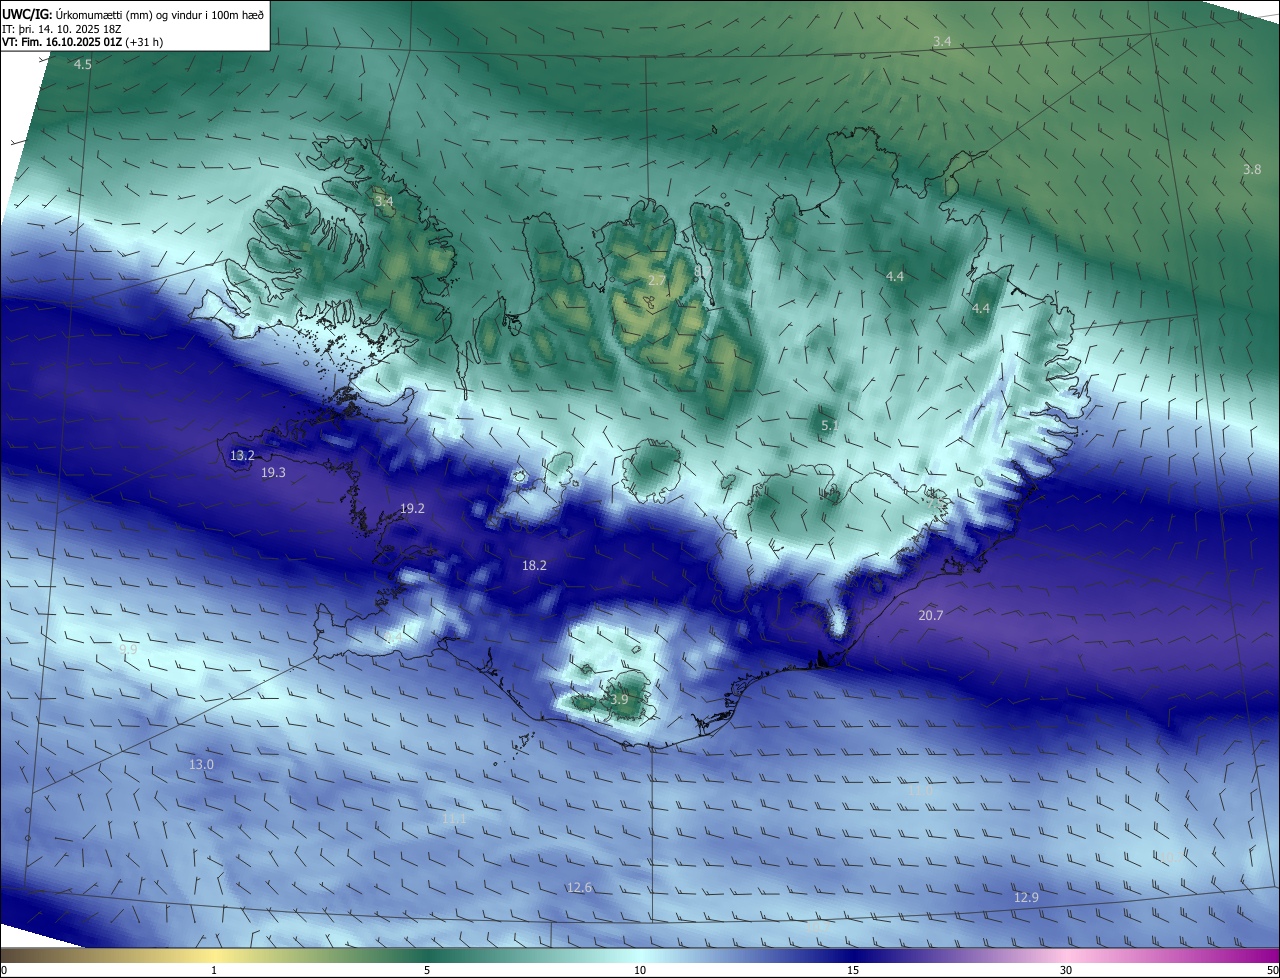The image size is (1280, 978).
Task: Click the 12.6 value label
Action: [579, 887]
